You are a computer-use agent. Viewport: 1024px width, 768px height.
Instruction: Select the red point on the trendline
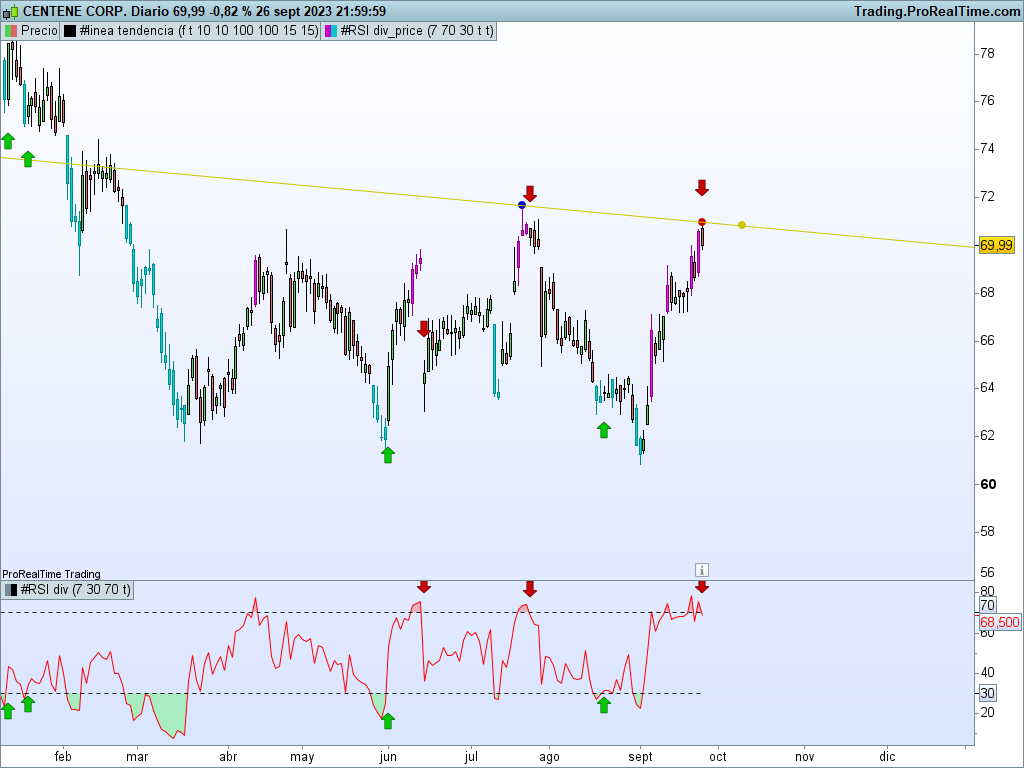[x=702, y=222]
